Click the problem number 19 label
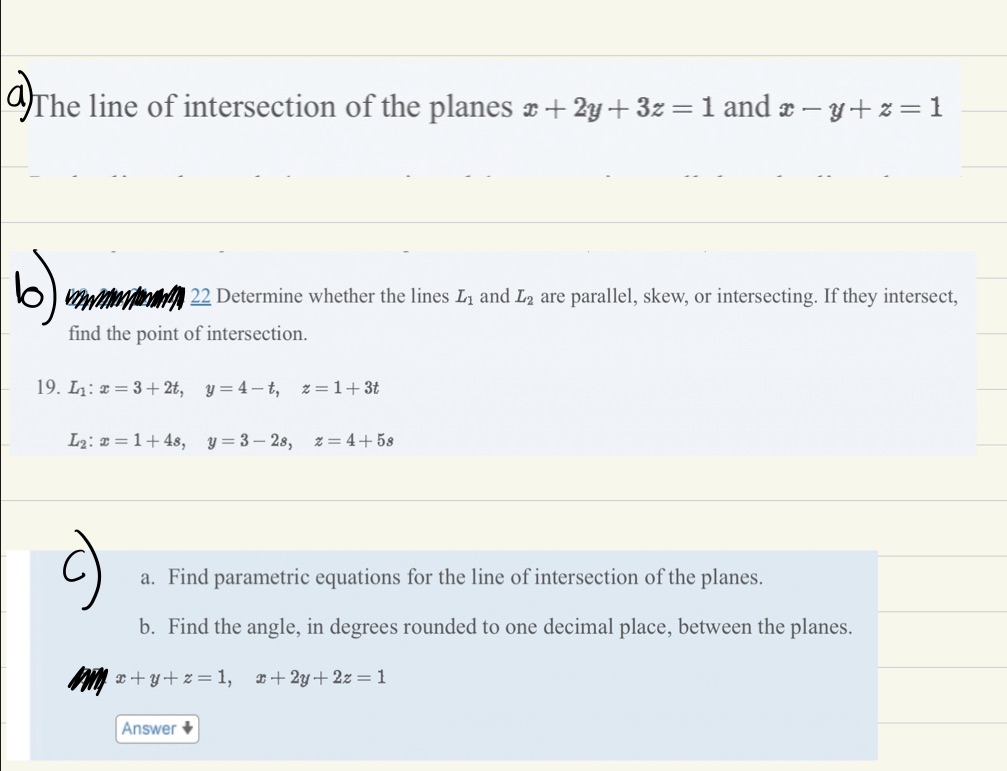Viewport: 1007px width, 771px height. pyautogui.click(x=46, y=387)
